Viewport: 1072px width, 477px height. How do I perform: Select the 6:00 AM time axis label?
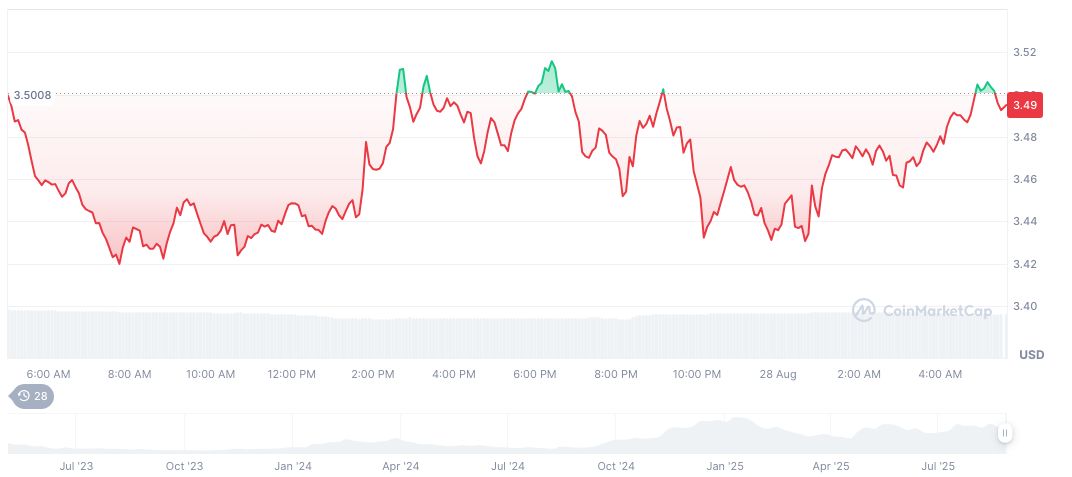tap(48, 374)
